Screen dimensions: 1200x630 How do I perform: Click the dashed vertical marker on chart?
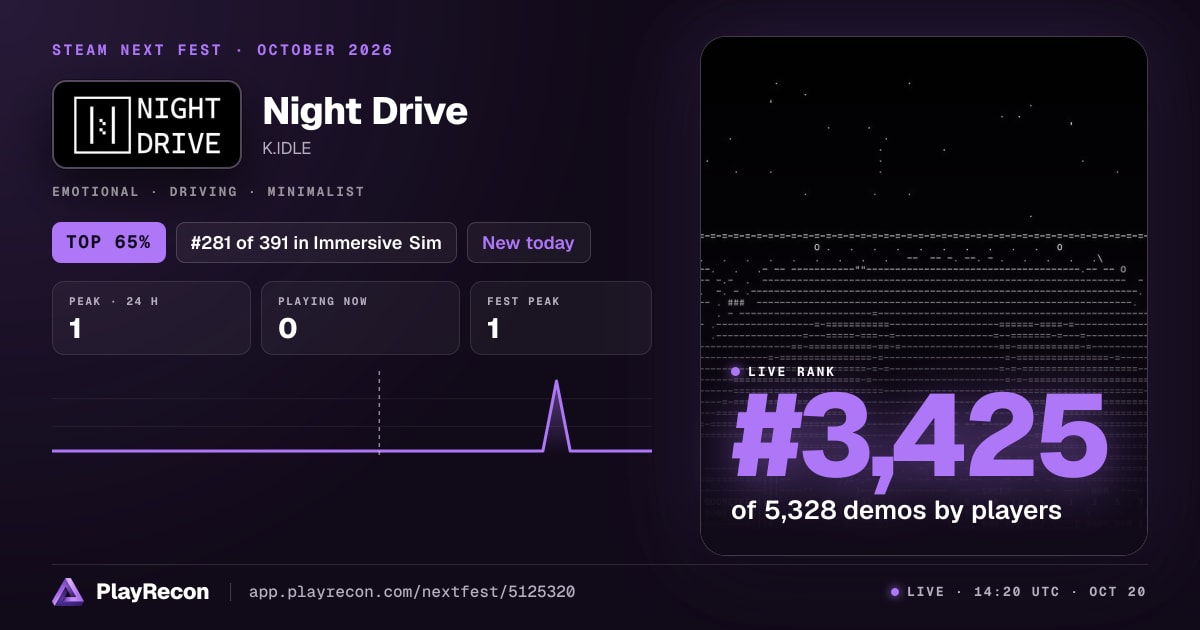click(x=379, y=412)
